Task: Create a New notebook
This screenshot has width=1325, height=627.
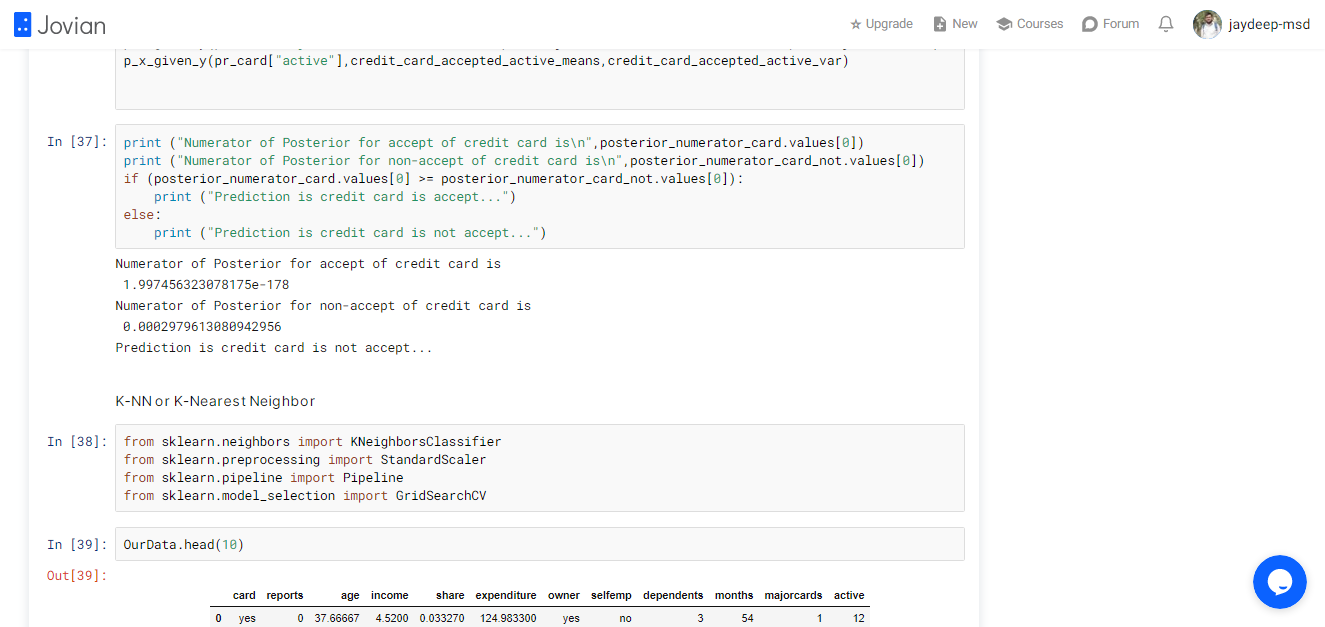Action: coord(955,24)
